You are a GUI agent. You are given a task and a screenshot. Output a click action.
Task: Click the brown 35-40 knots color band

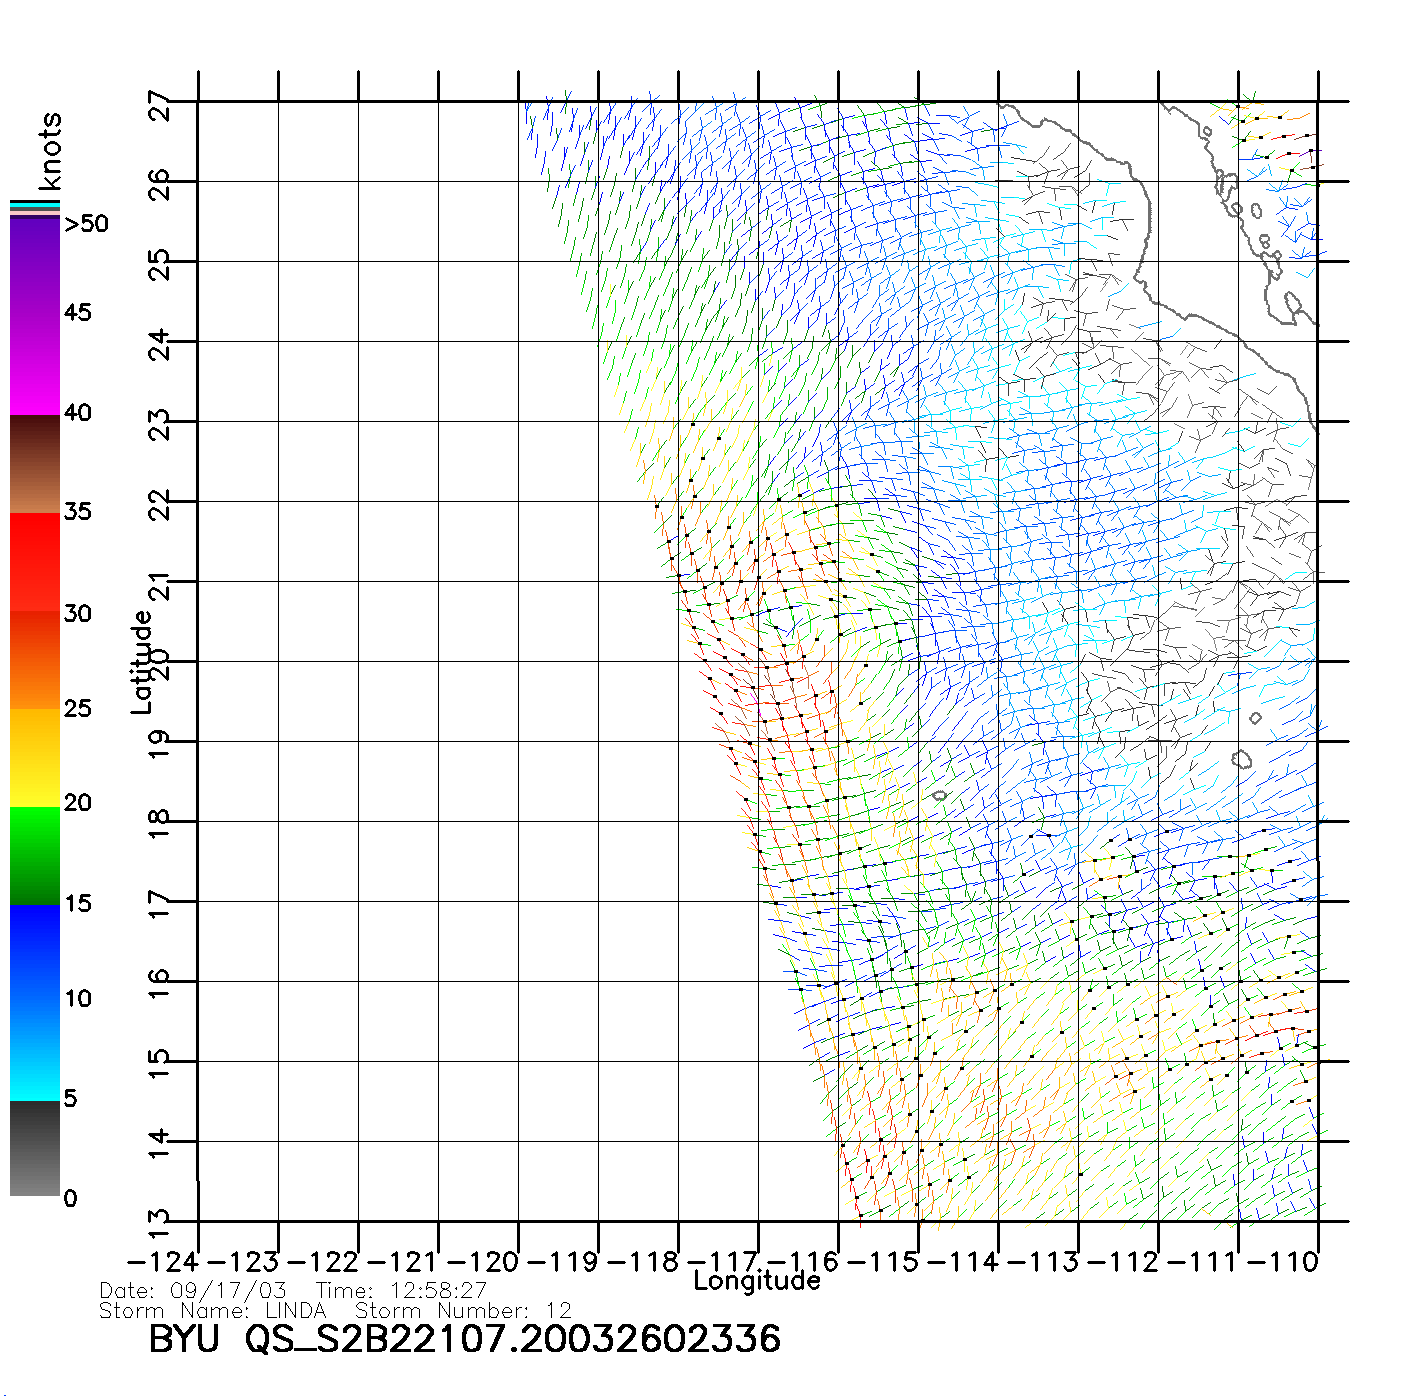(35, 464)
